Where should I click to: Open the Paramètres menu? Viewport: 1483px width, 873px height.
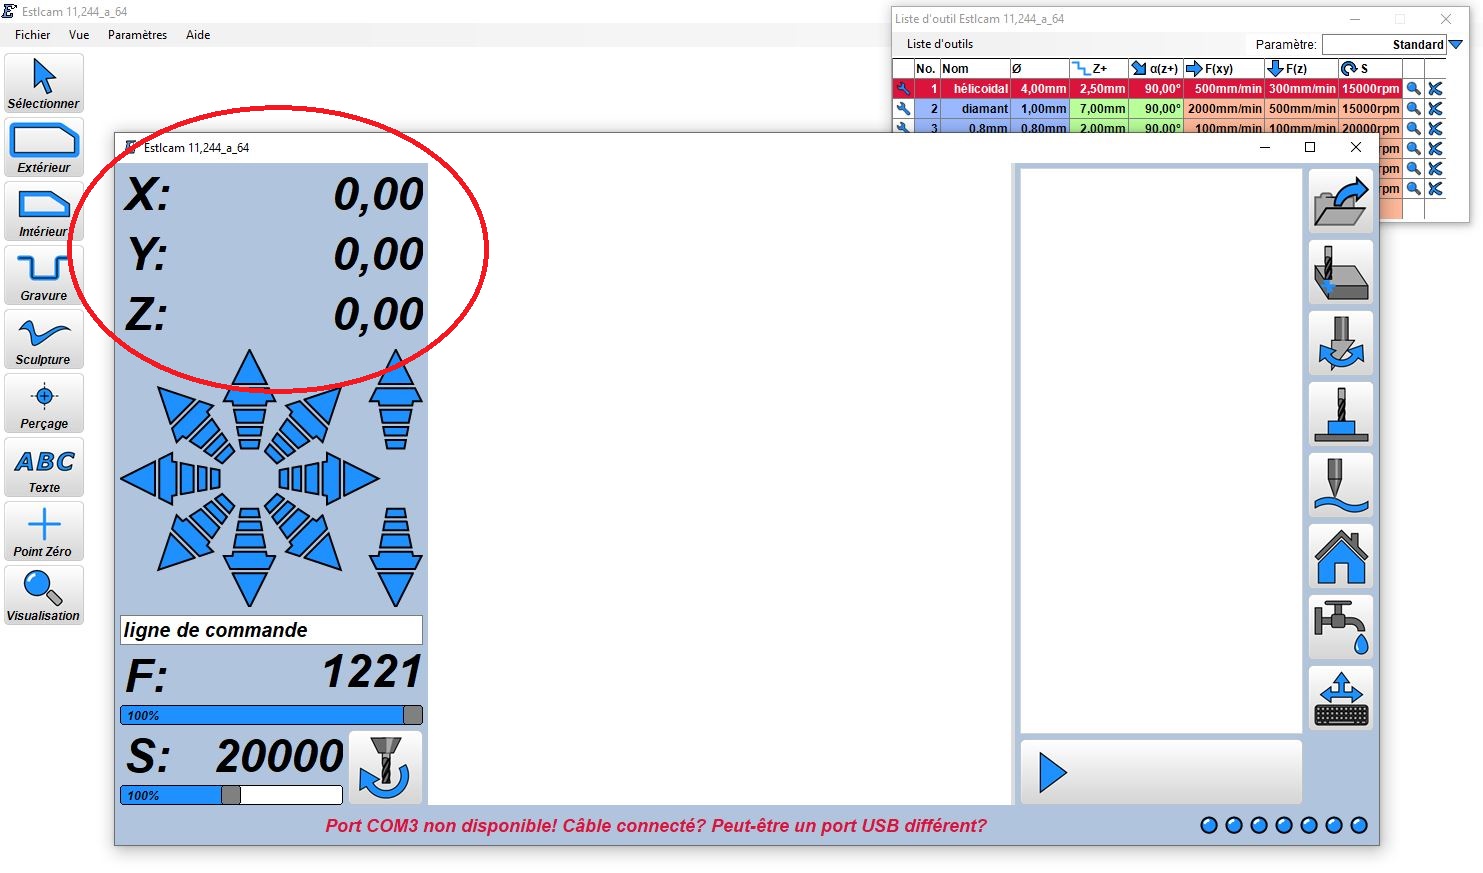(137, 35)
